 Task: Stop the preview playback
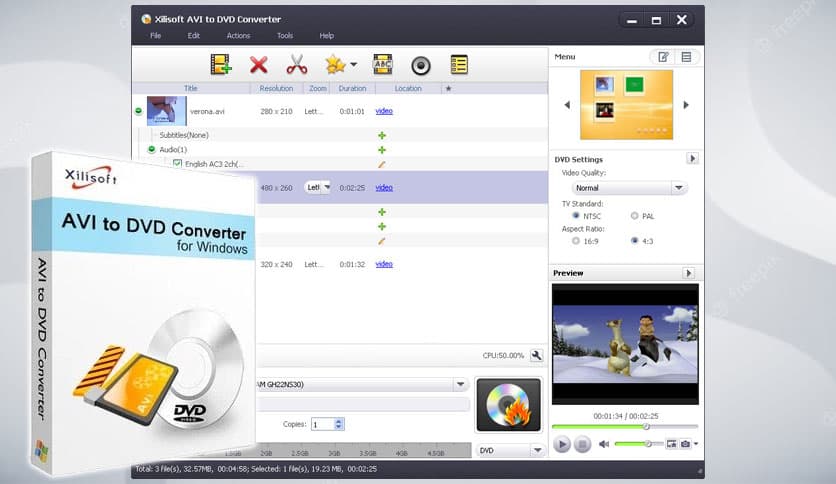[x=582, y=443]
